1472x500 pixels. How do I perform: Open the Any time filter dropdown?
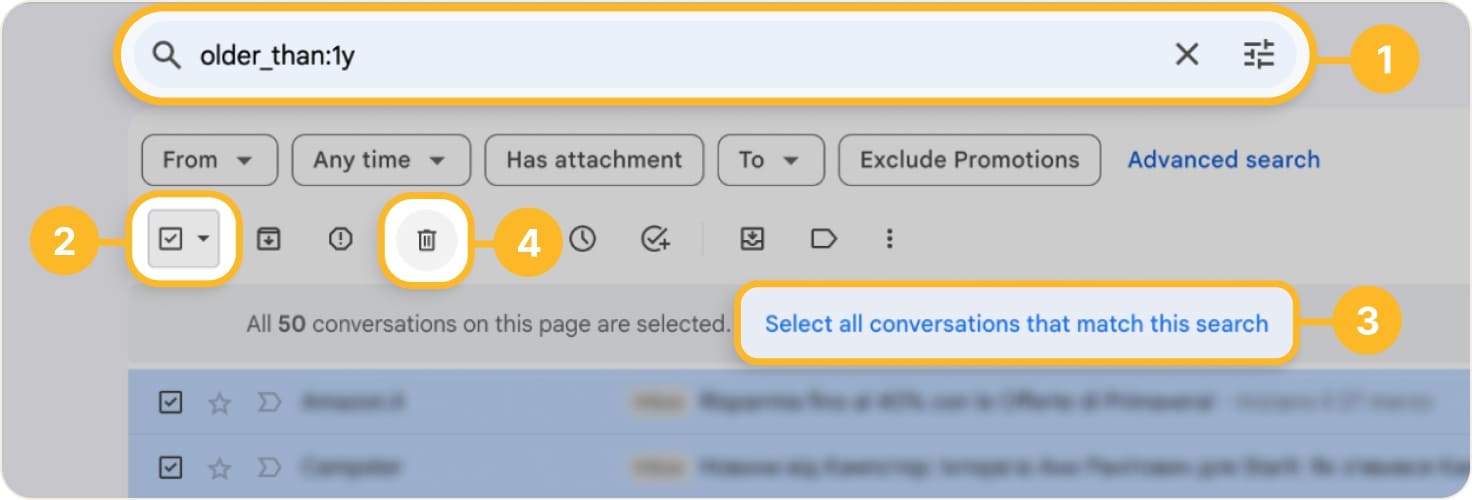[381, 160]
